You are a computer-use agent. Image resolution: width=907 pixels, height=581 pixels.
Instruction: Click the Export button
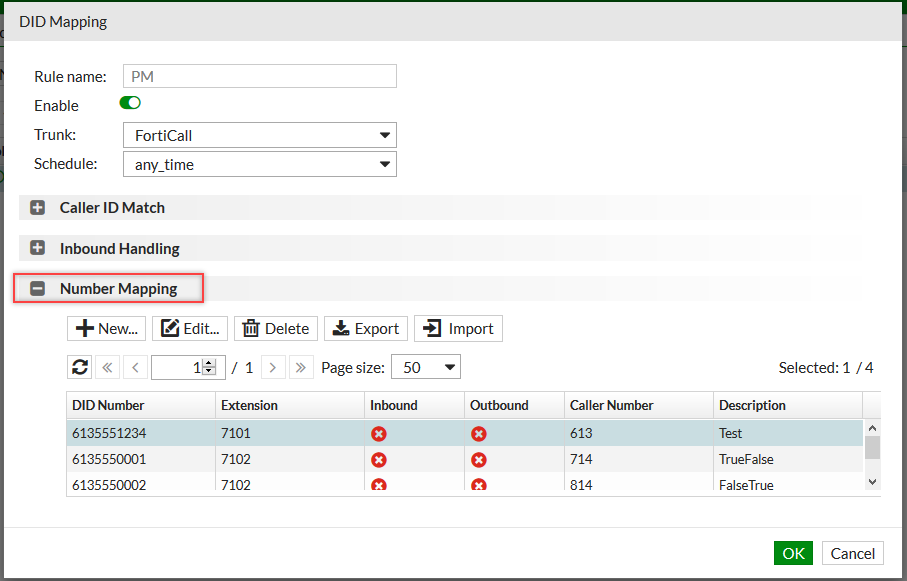click(x=366, y=328)
